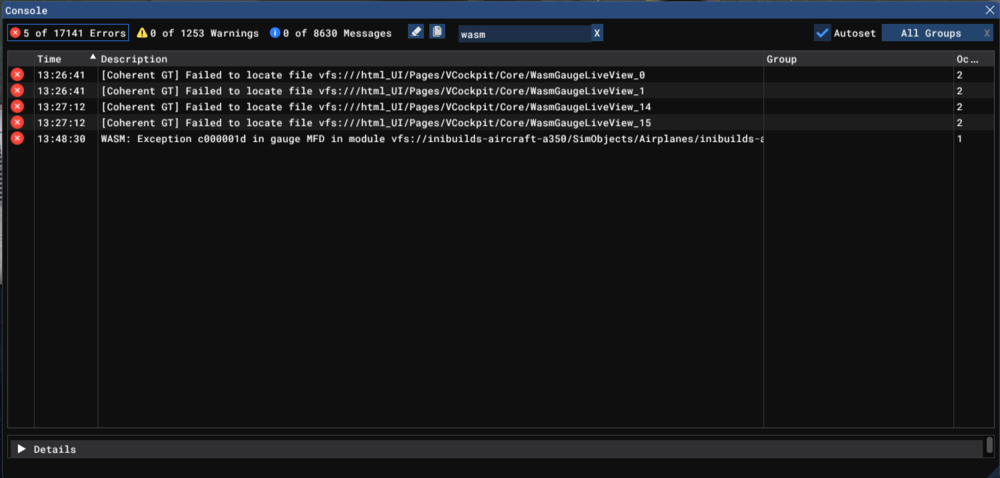Click the Details panel vertical scrollbar
Screen dimensions: 1000x478
[989, 445]
